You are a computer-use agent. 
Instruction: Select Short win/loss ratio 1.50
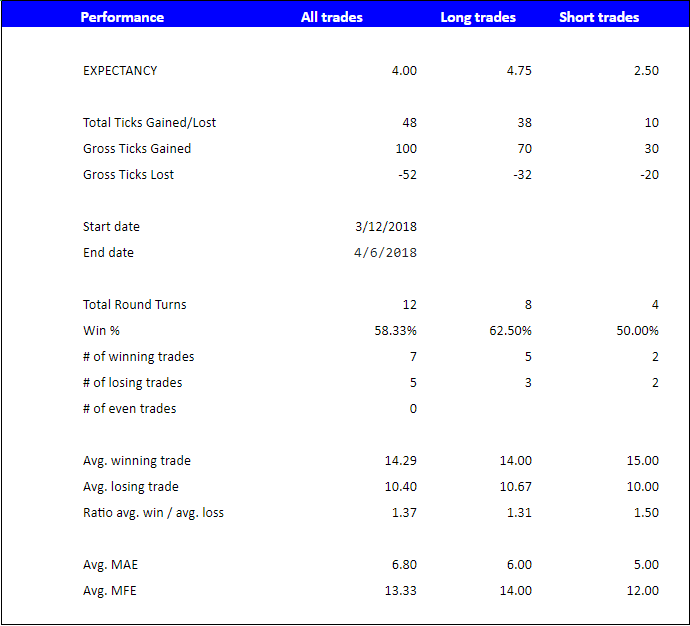[646, 513]
